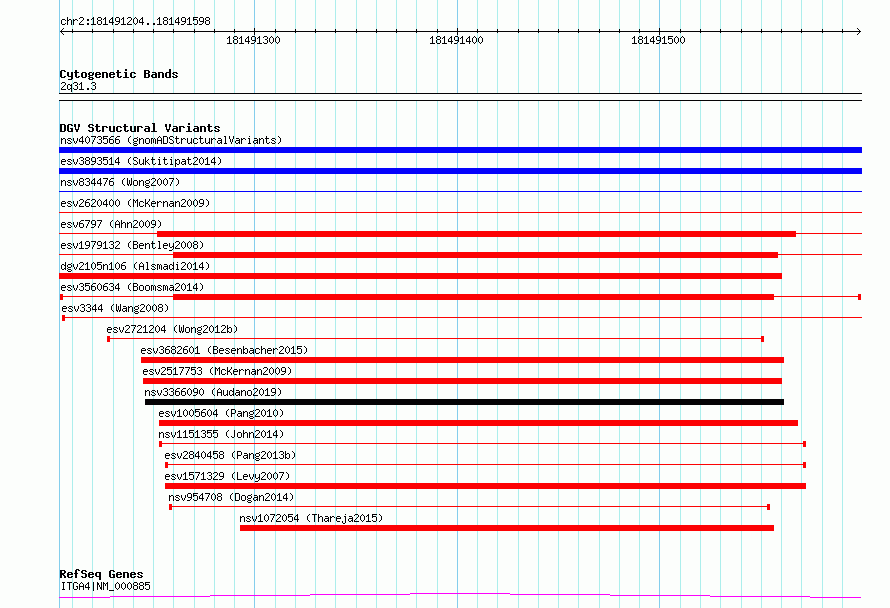This screenshot has height=608, width=890.
Task: Open the esv2620400 McKernan2009 variant
Action: pos(135,203)
